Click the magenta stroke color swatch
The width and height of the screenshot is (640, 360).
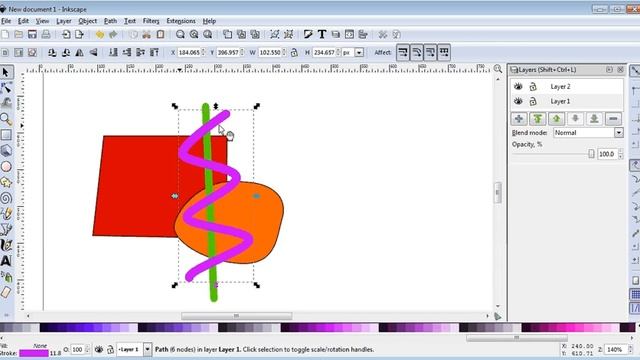pyautogui.click(x=33, y=353)
